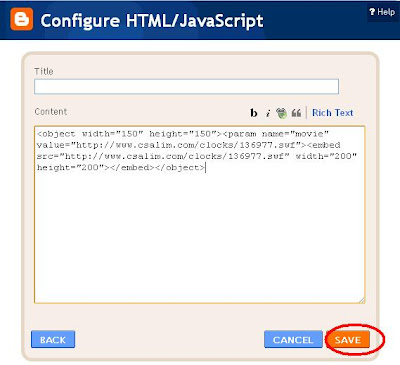Toggle bold formatting button
Image resolution: width=400 pixels, height=365 pixels.
(254, 113)
